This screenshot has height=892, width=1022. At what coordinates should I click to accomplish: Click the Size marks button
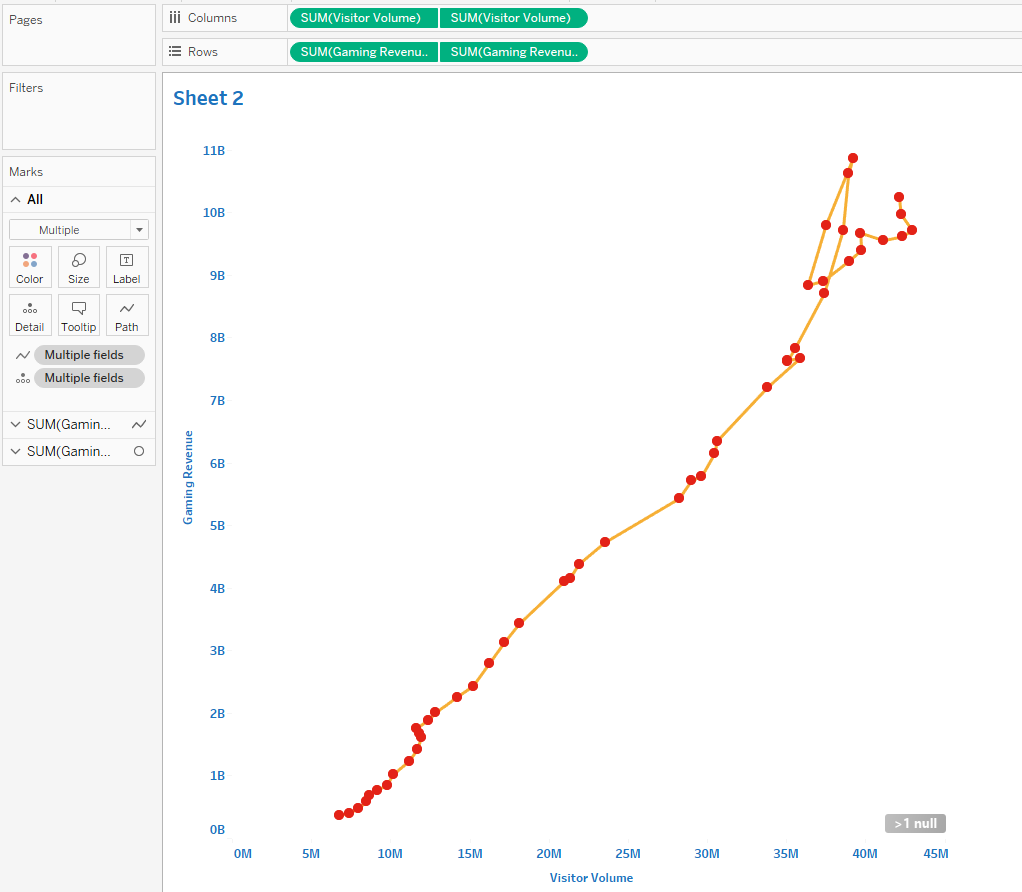click(x=79, y=267)
